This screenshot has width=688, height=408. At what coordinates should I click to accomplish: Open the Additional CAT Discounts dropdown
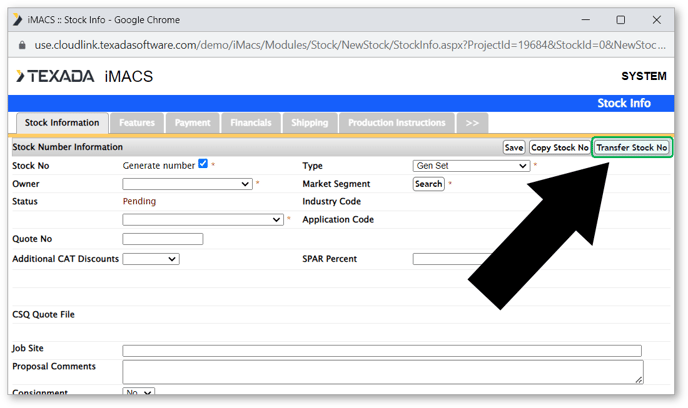150,259
